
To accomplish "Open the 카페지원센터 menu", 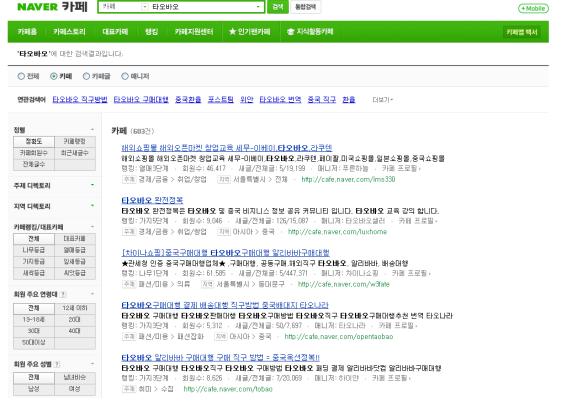I will (194, 32).
